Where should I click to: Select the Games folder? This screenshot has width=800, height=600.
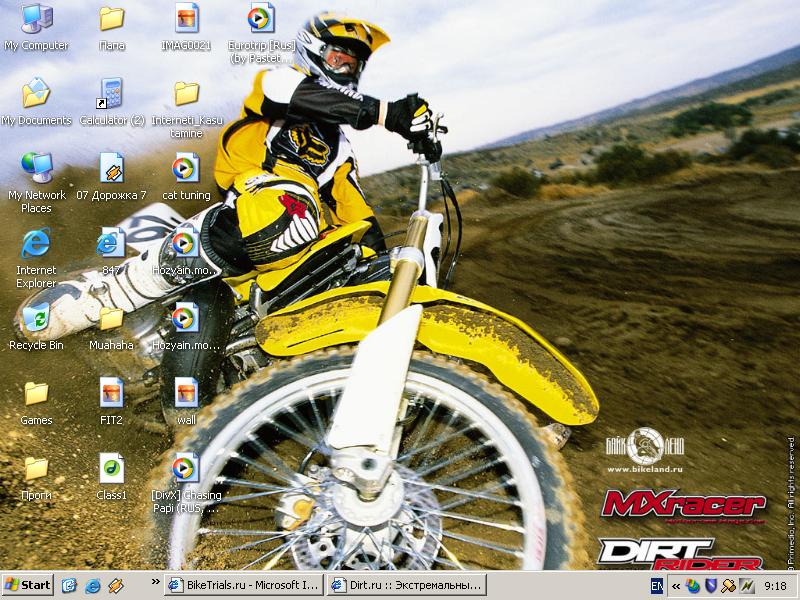36,394
